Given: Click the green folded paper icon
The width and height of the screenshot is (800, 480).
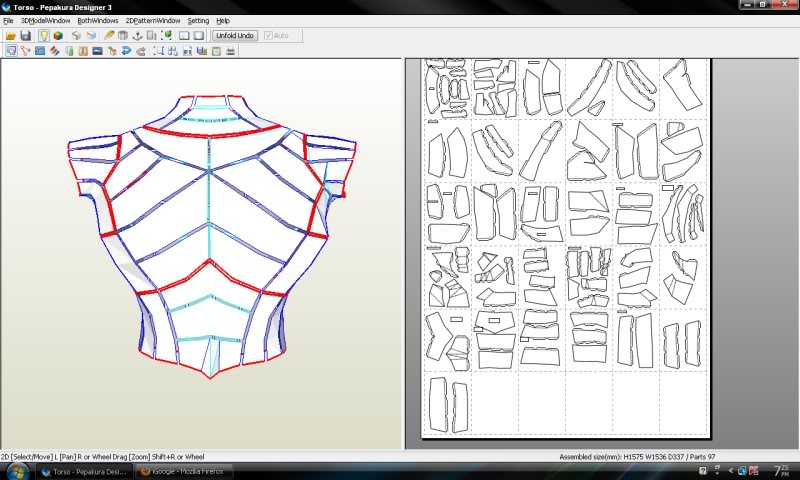Looking at the screenshot, I should (69, 51).
